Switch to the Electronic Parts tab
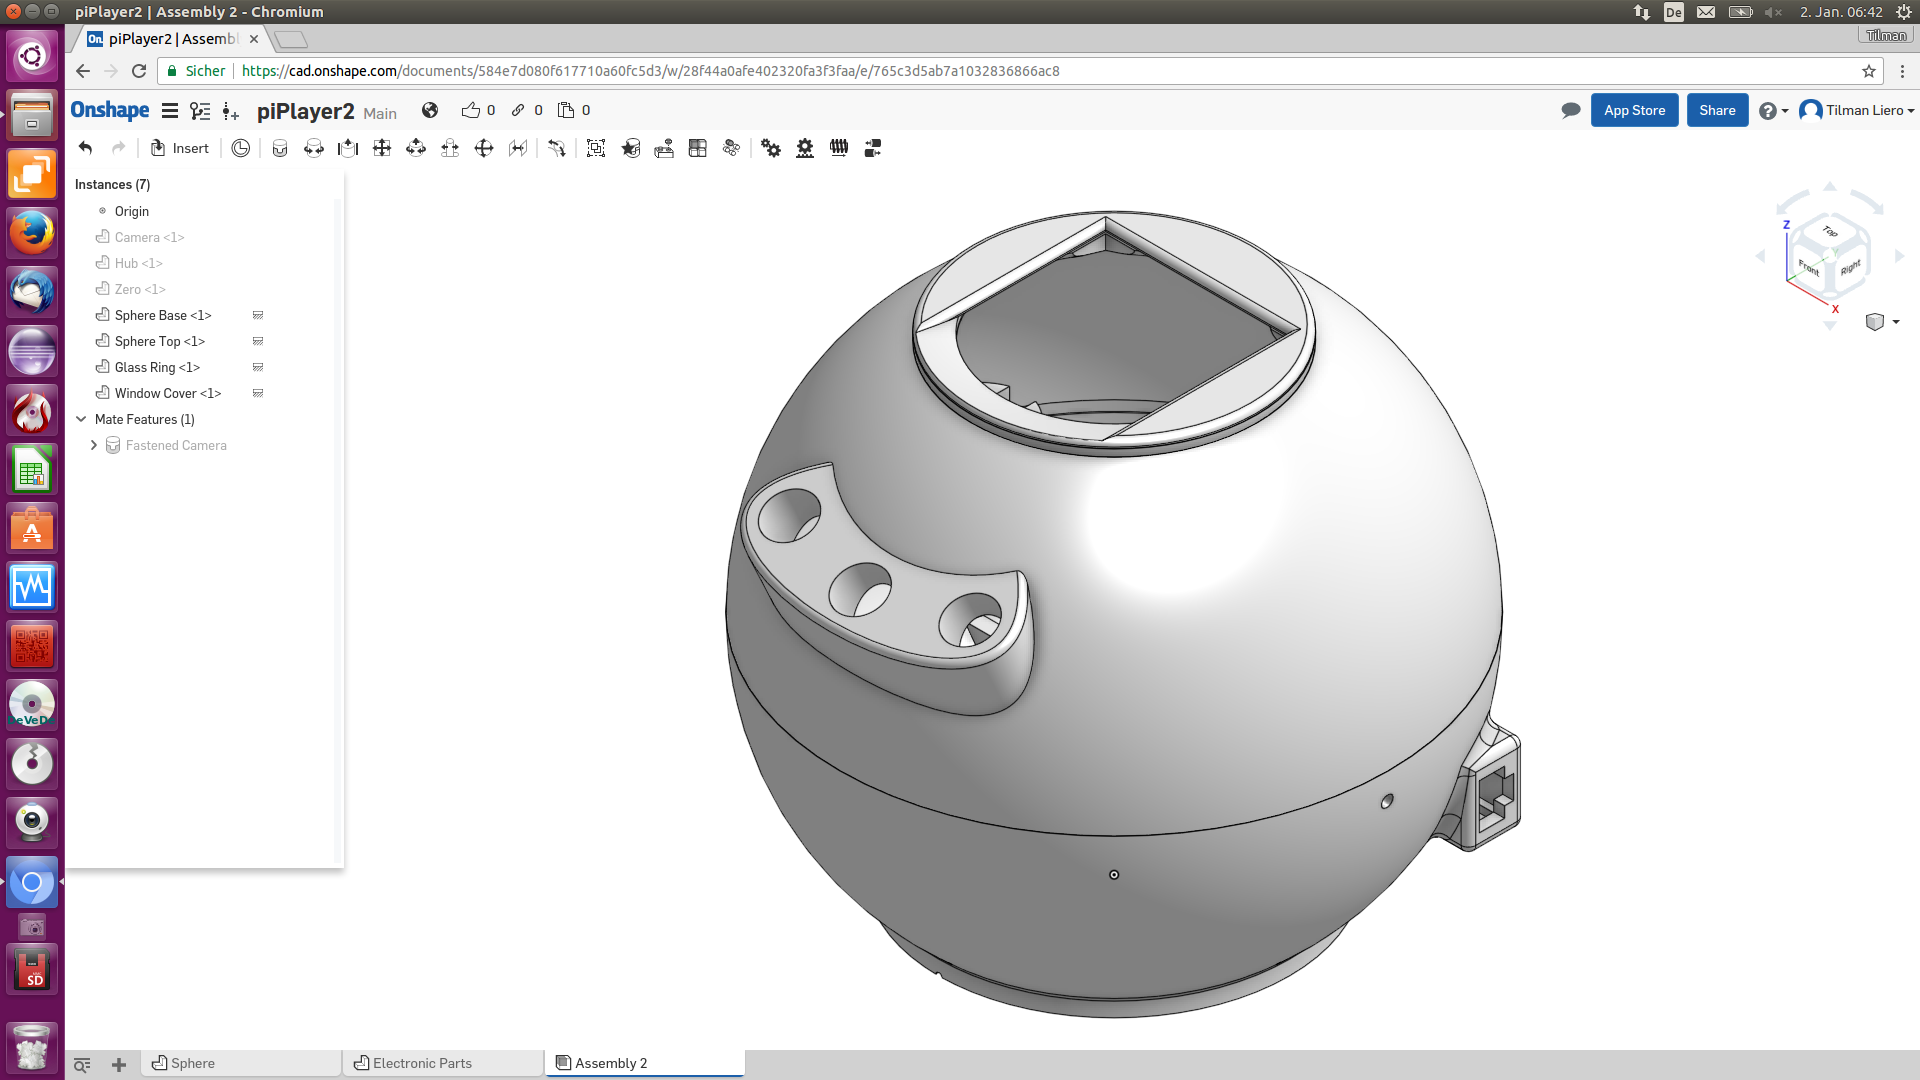Viewport: 1920px width, 1080px height. (x=443, y=1063)
